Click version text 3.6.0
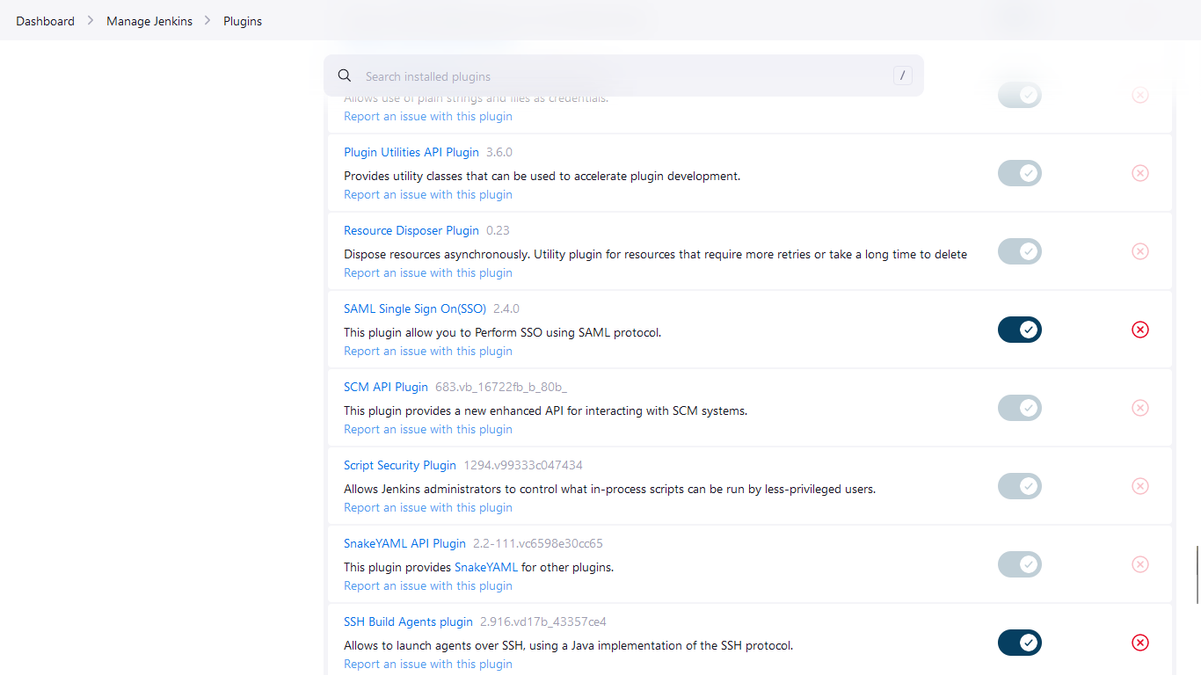 (x=499, y=152)
